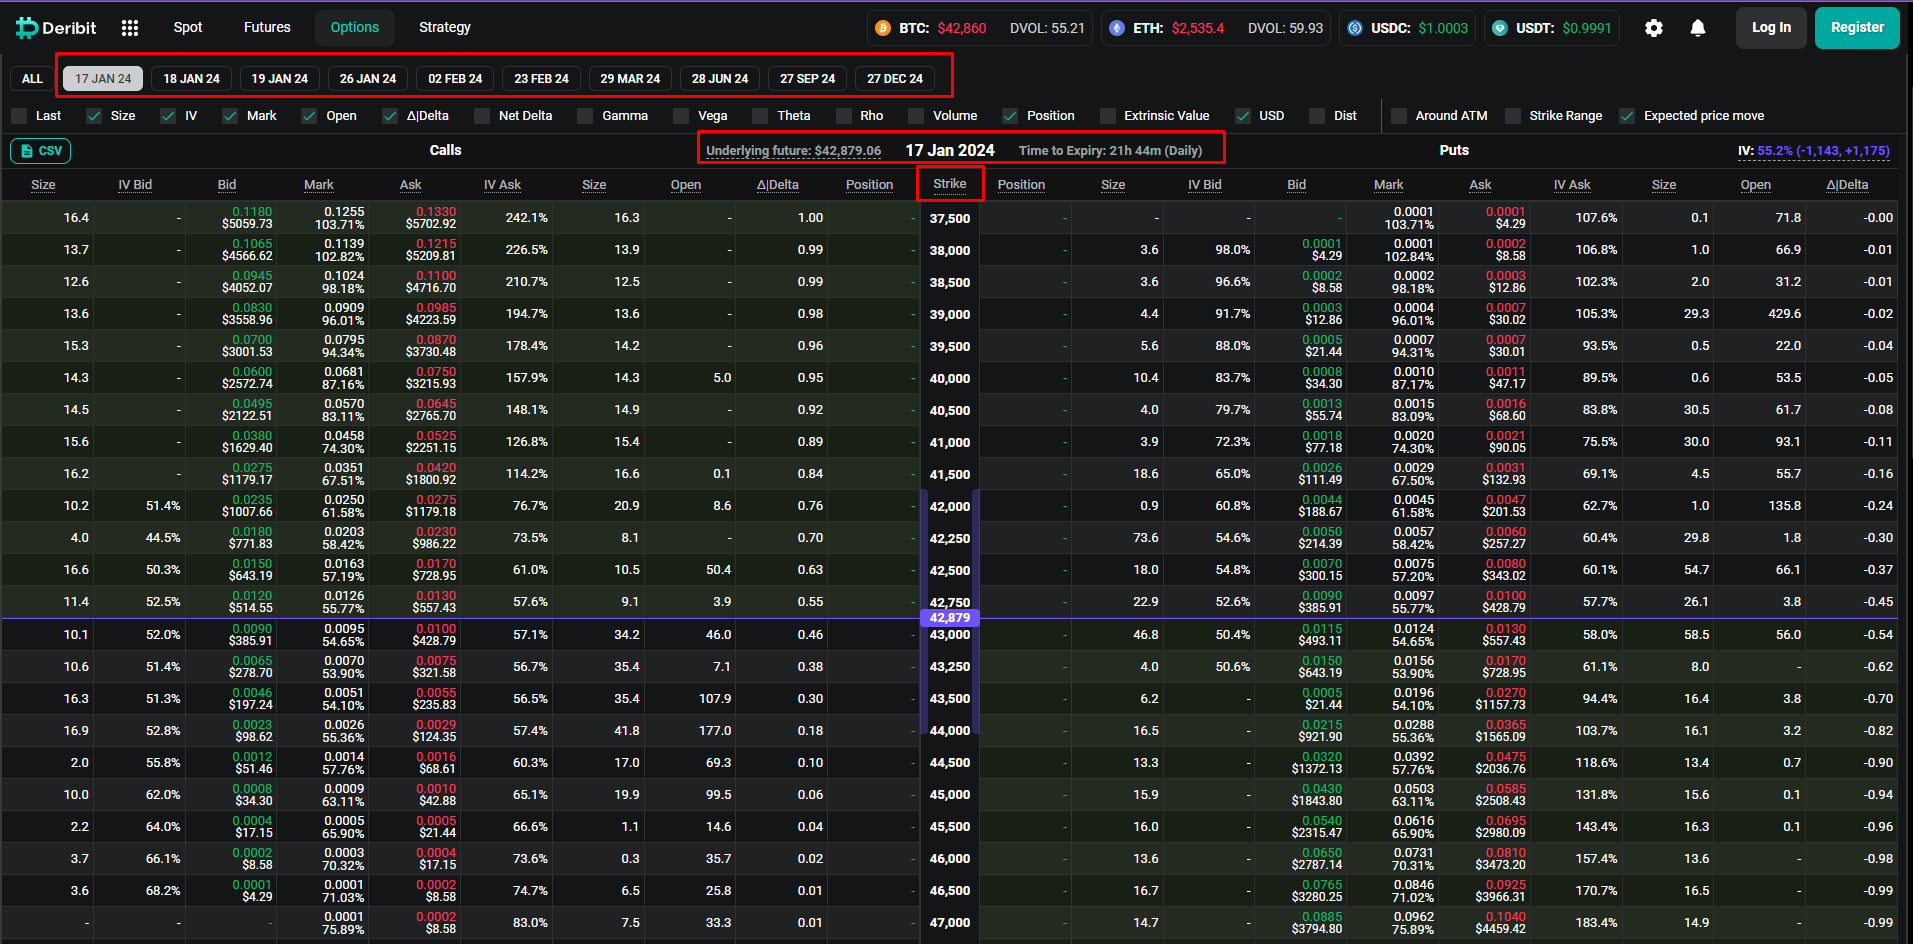The width and height of the screenshot is (1913, 944).
Task: Open the Futures menu
Action: tap(267, 28)
